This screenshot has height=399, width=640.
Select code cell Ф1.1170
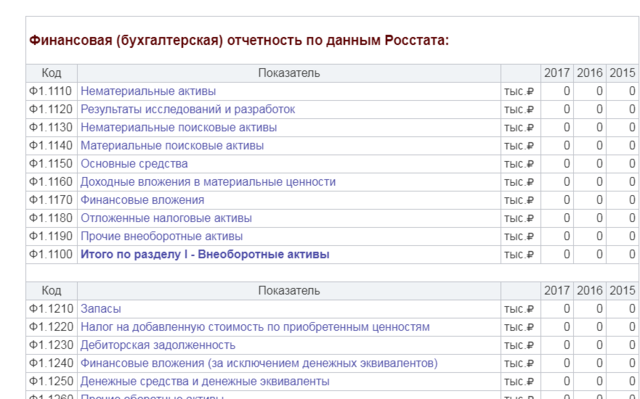51,200
